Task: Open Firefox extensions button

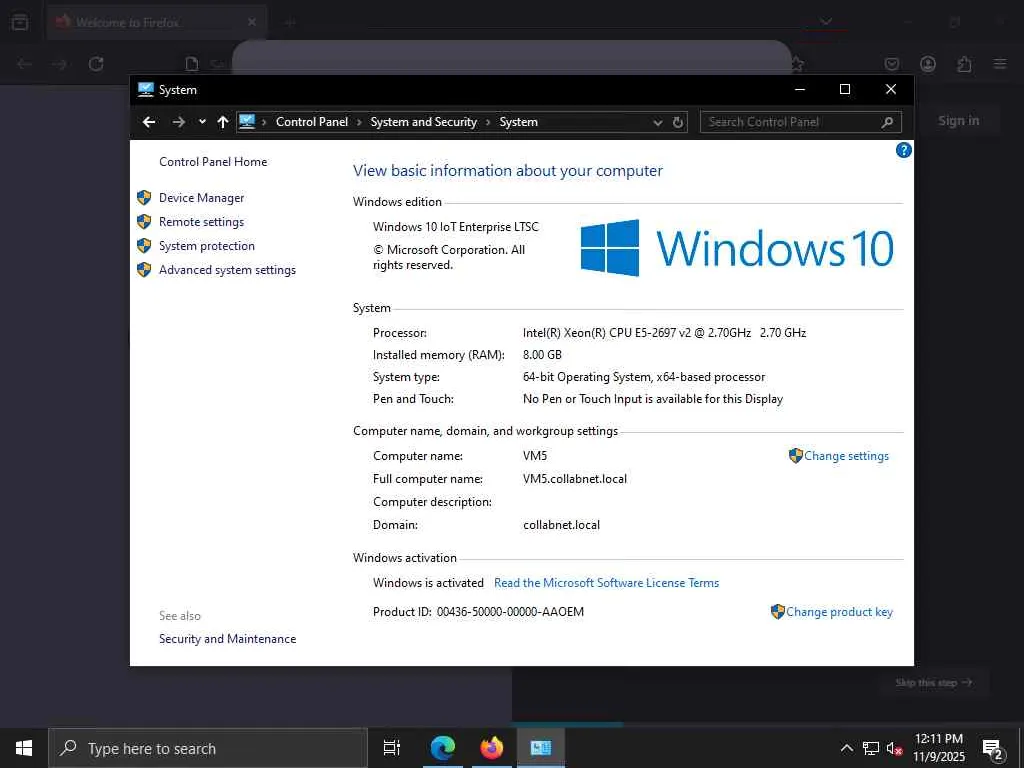Action: click(964, 64)
